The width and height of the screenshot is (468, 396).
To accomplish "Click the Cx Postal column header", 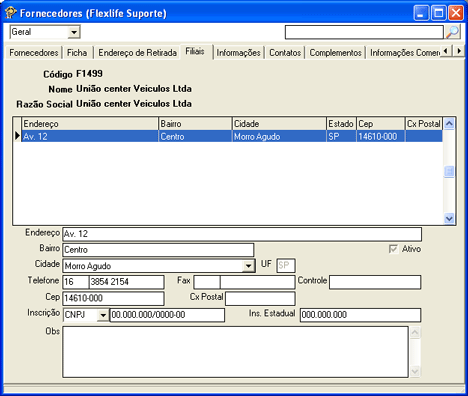I will click(424, 124).
